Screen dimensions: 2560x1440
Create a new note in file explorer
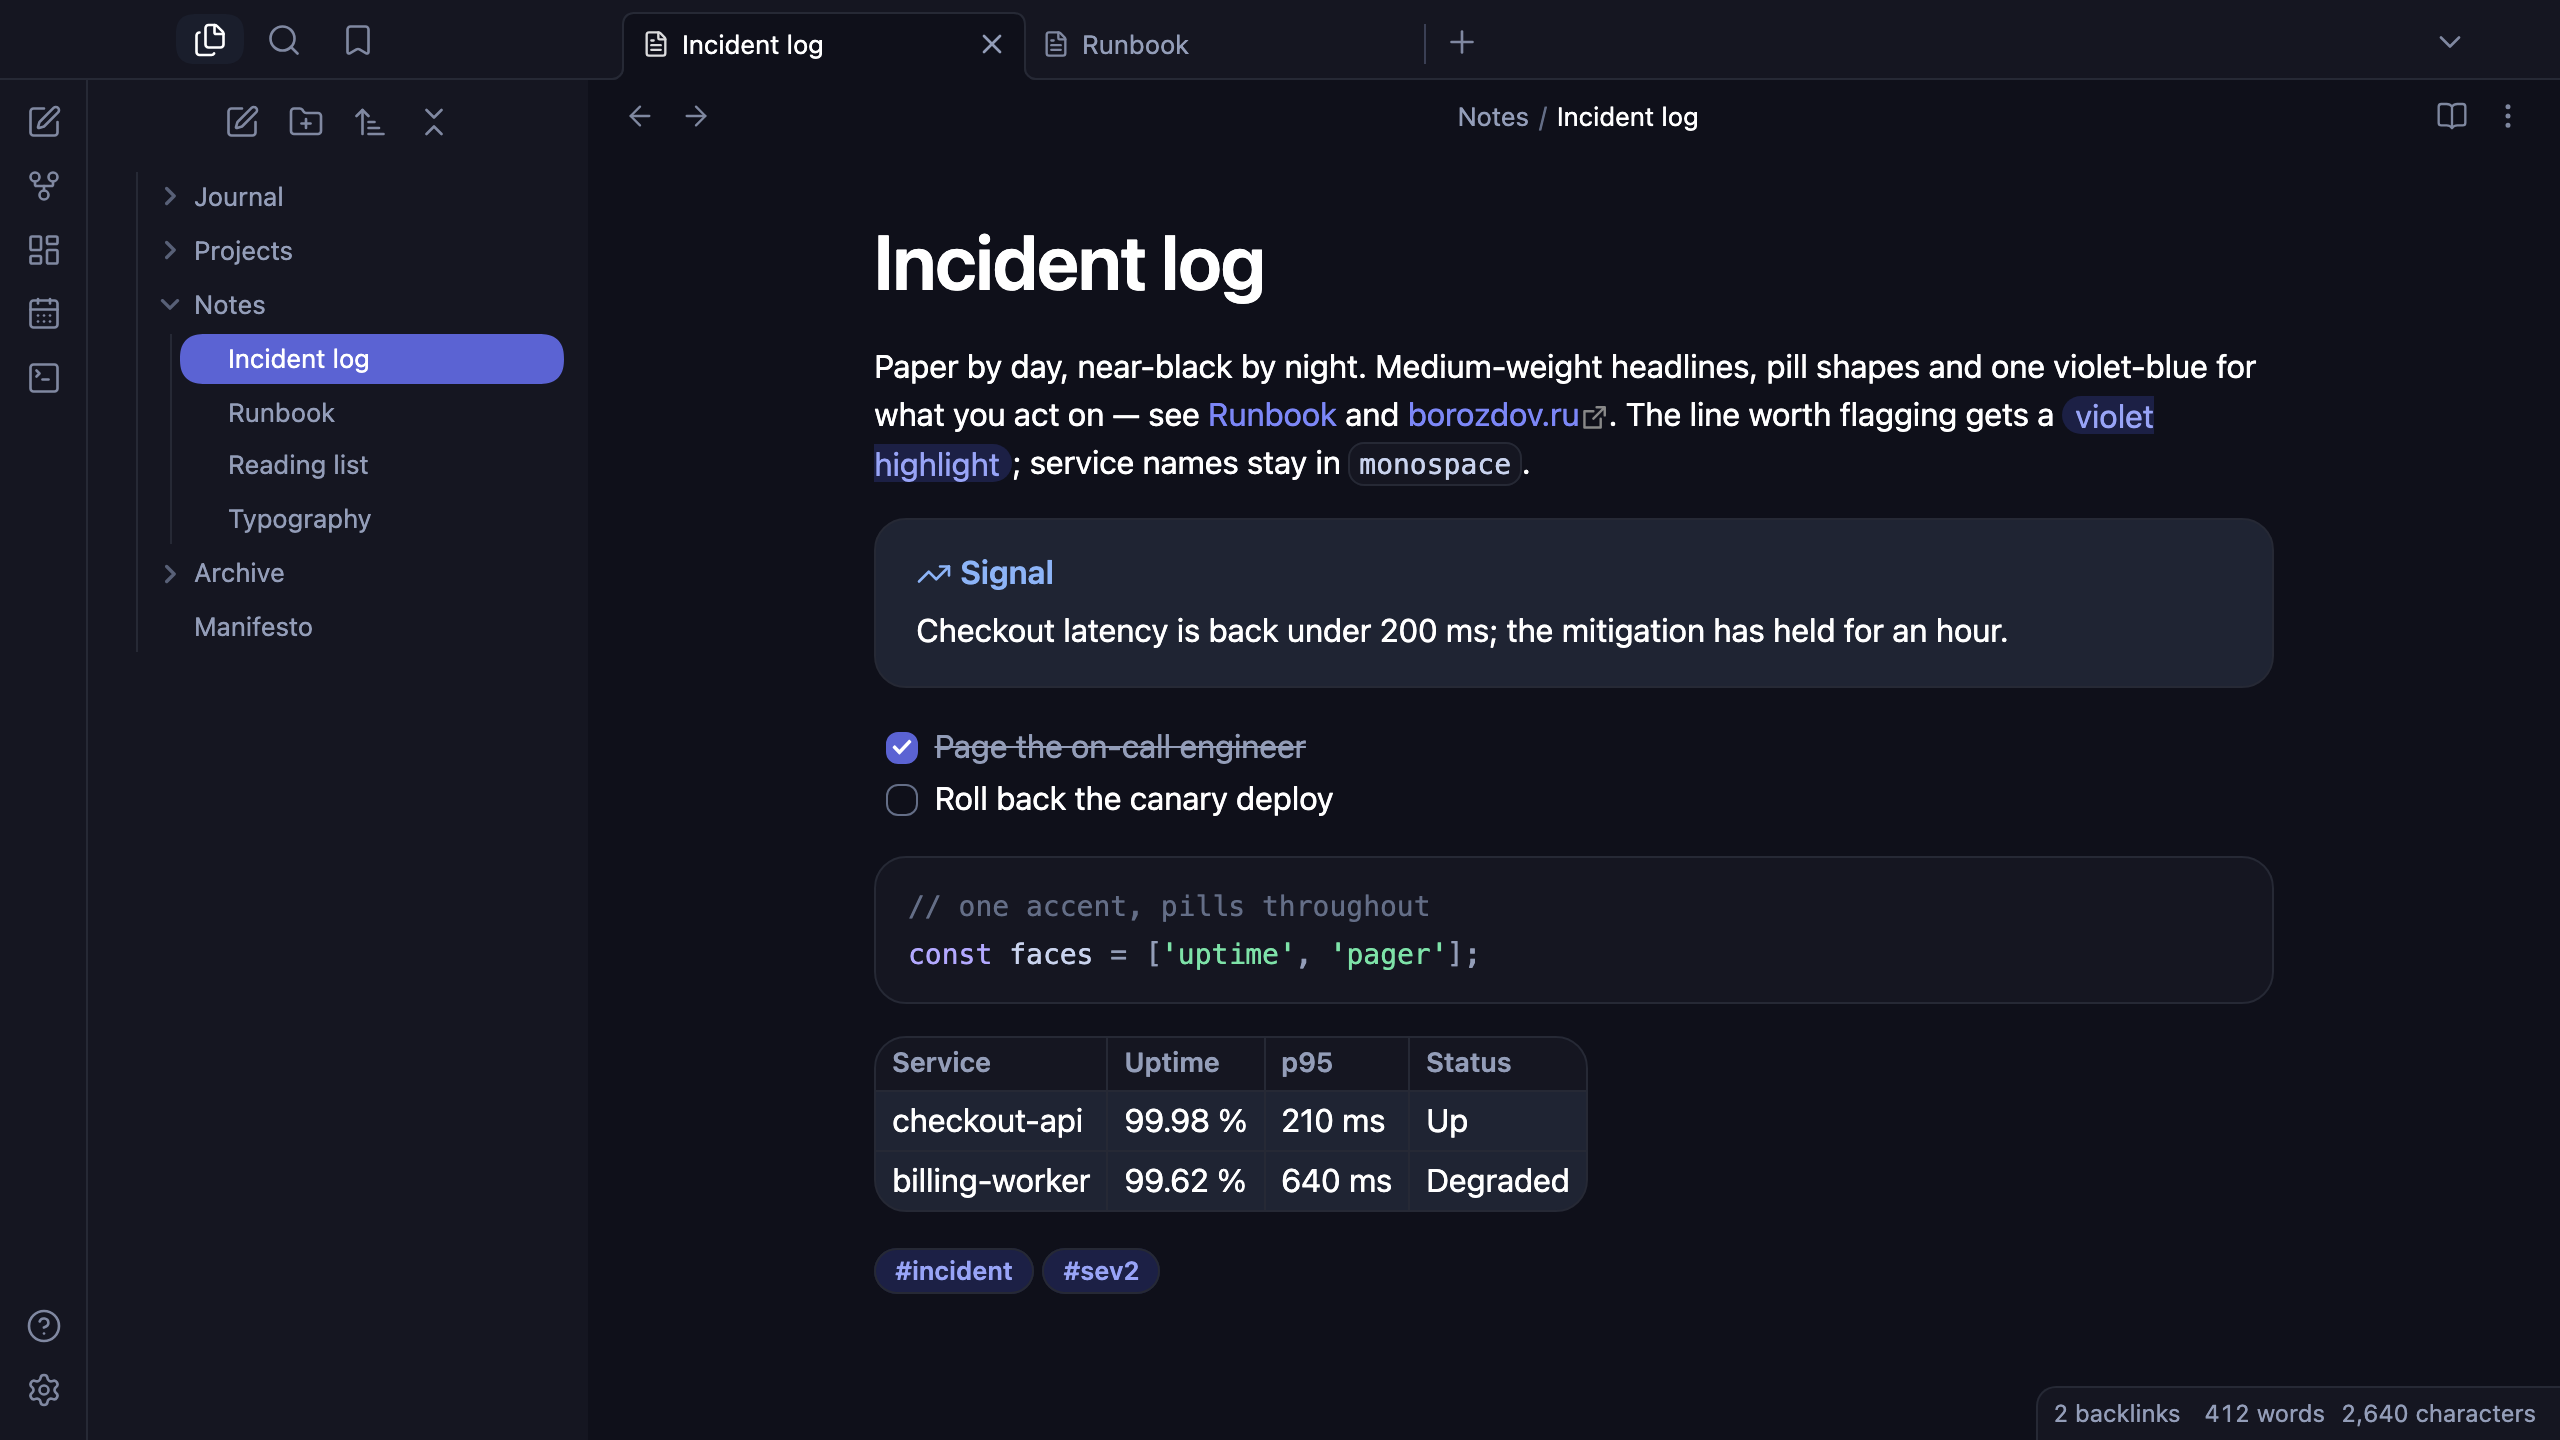click(242, 122)
